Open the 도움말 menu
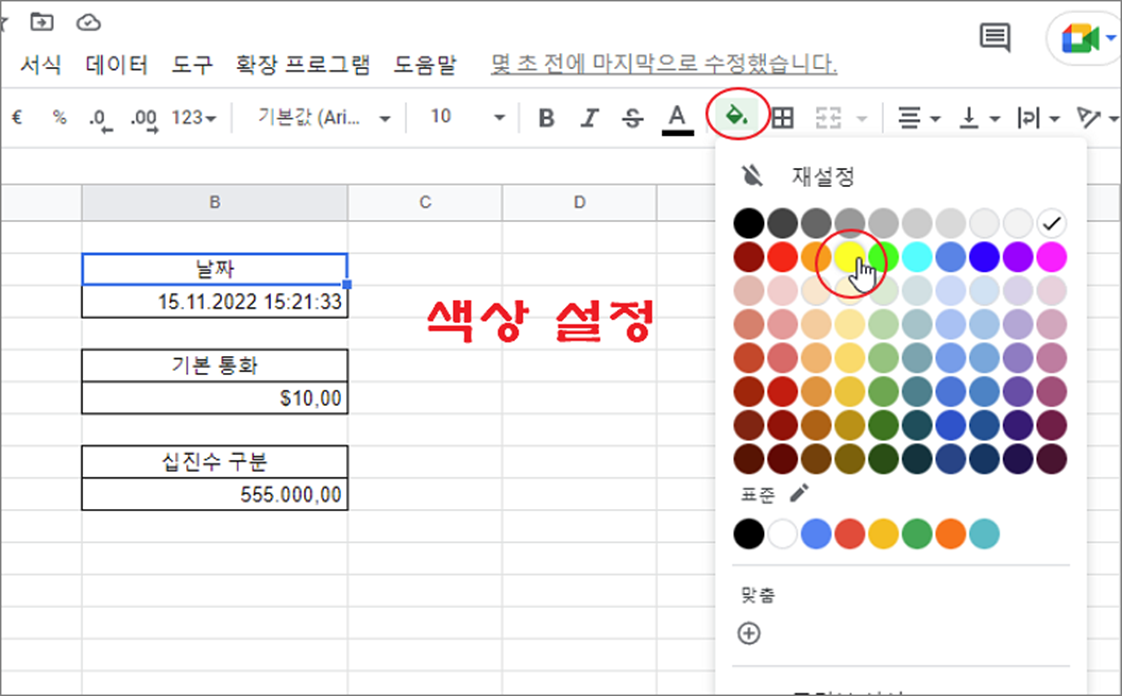The image size is (1122, 696). (425, 64)
